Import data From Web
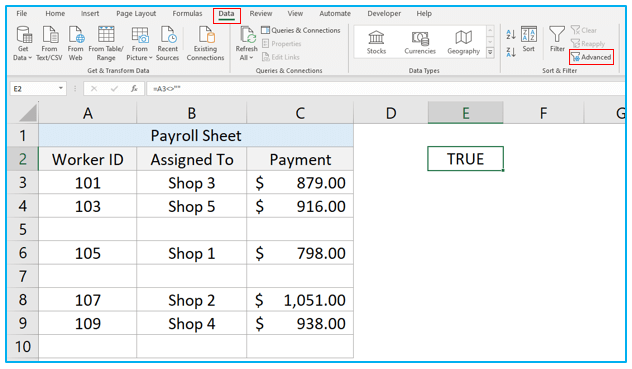This screenshot has height=369, width=632. click(x=75, y=44)
